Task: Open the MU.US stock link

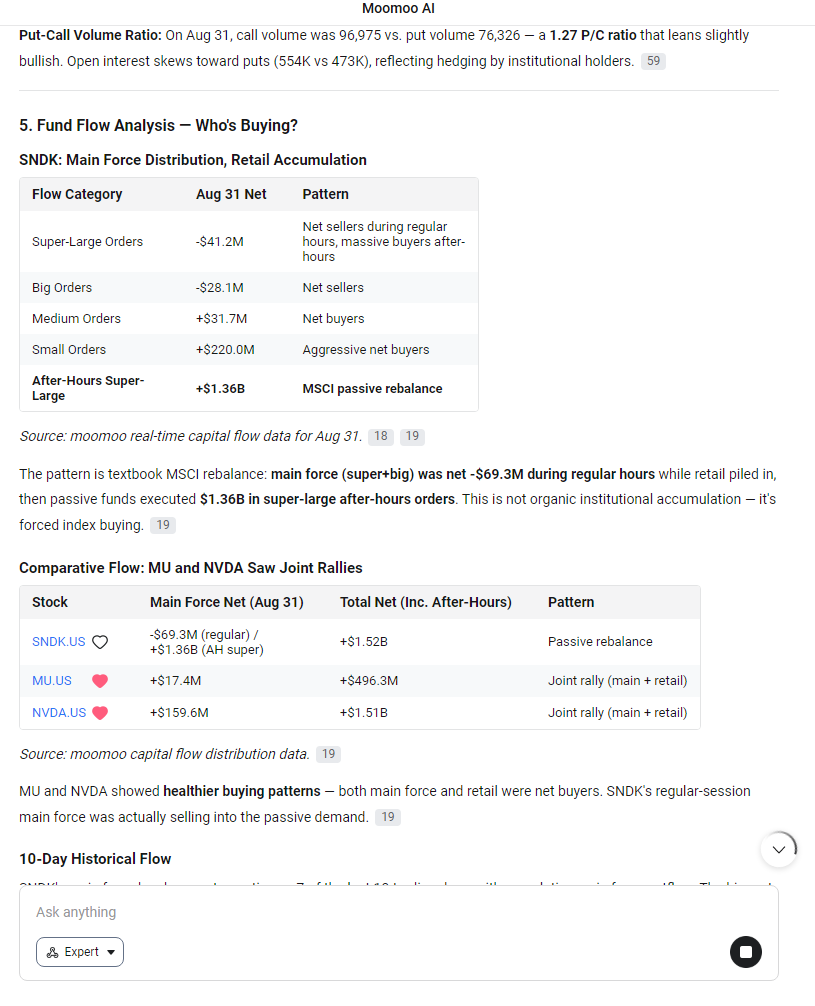Action: click(52, 681)
